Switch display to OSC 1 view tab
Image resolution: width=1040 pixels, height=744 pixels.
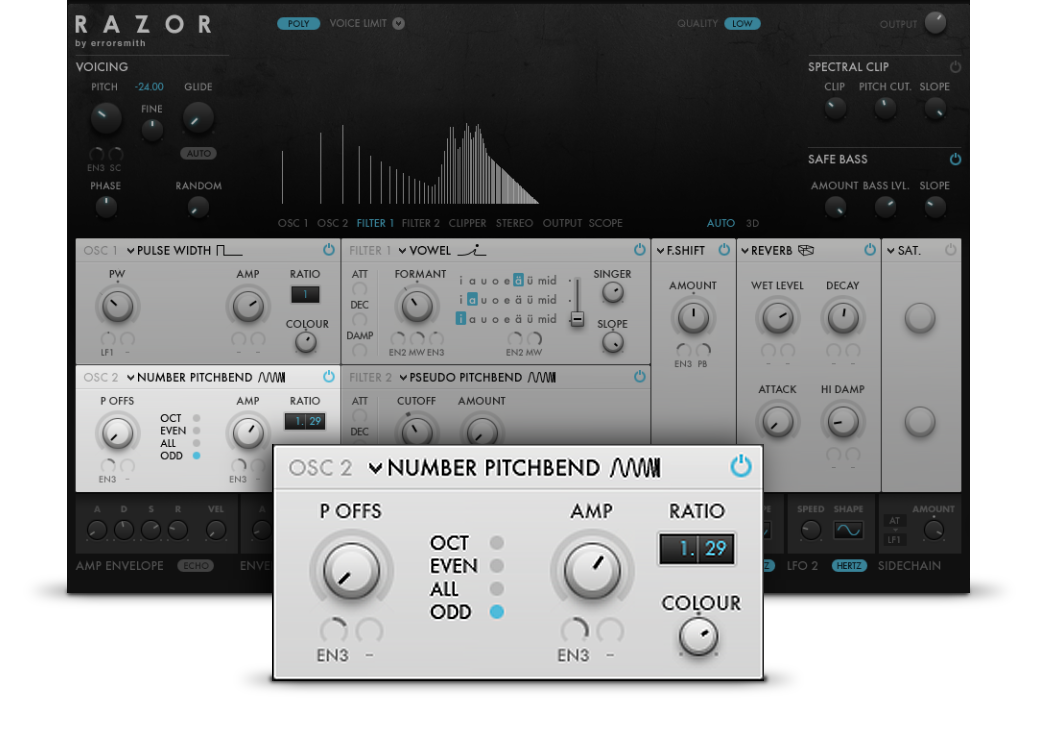[x=292, y=223]
